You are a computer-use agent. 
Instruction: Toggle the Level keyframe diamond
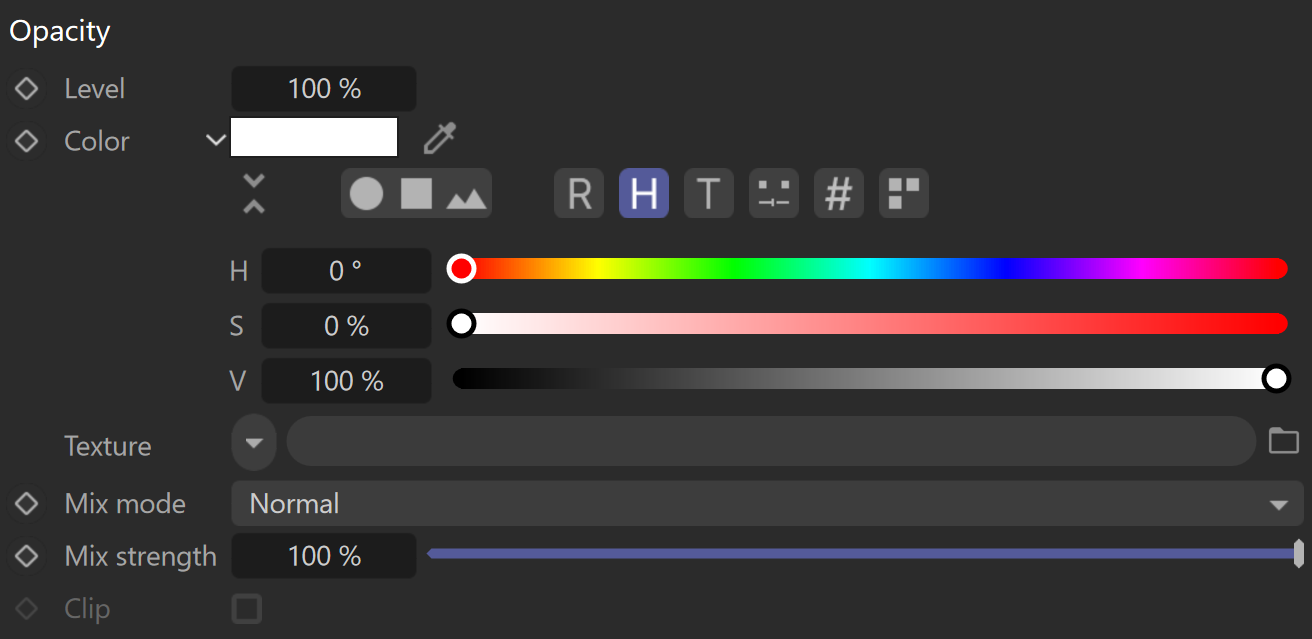point(26,89)
